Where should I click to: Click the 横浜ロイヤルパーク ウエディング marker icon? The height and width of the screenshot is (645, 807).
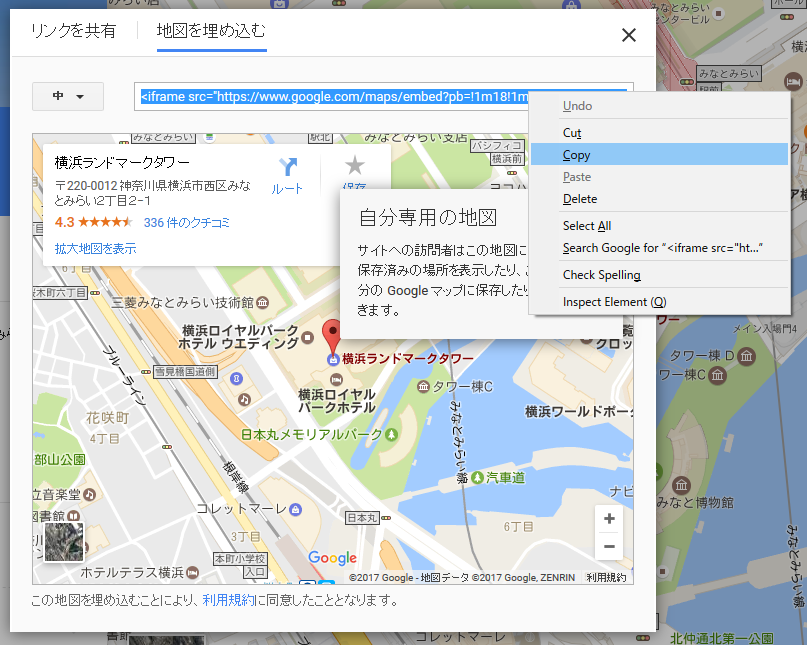coord(308,338)
